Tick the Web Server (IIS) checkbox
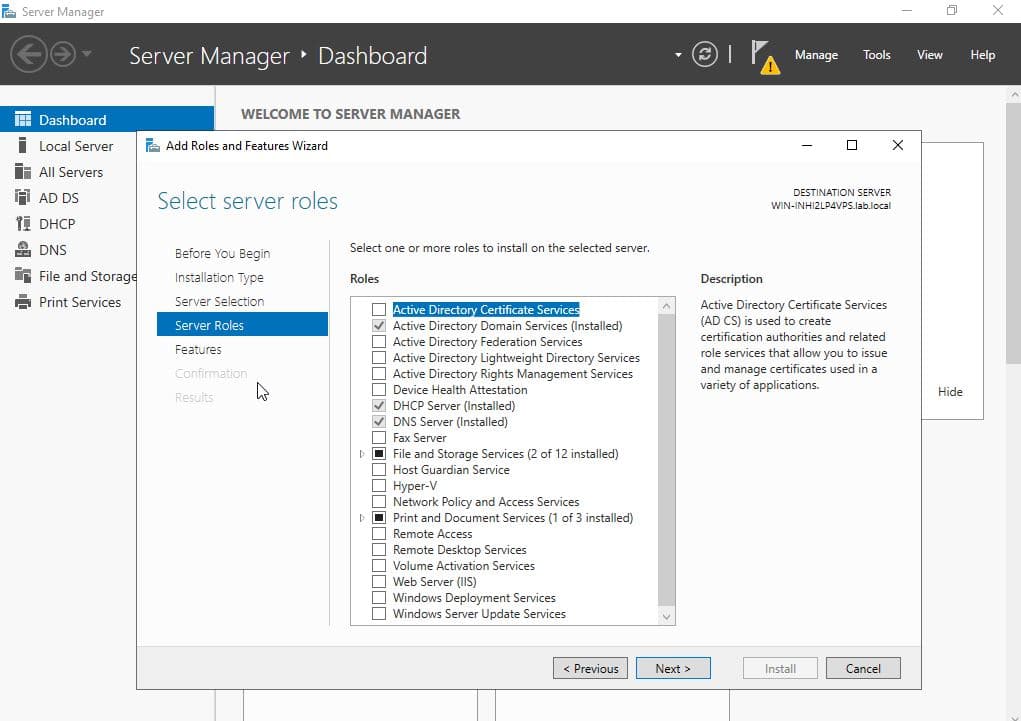This screenshot has height=721, width=1021. (x=379, y=582)
